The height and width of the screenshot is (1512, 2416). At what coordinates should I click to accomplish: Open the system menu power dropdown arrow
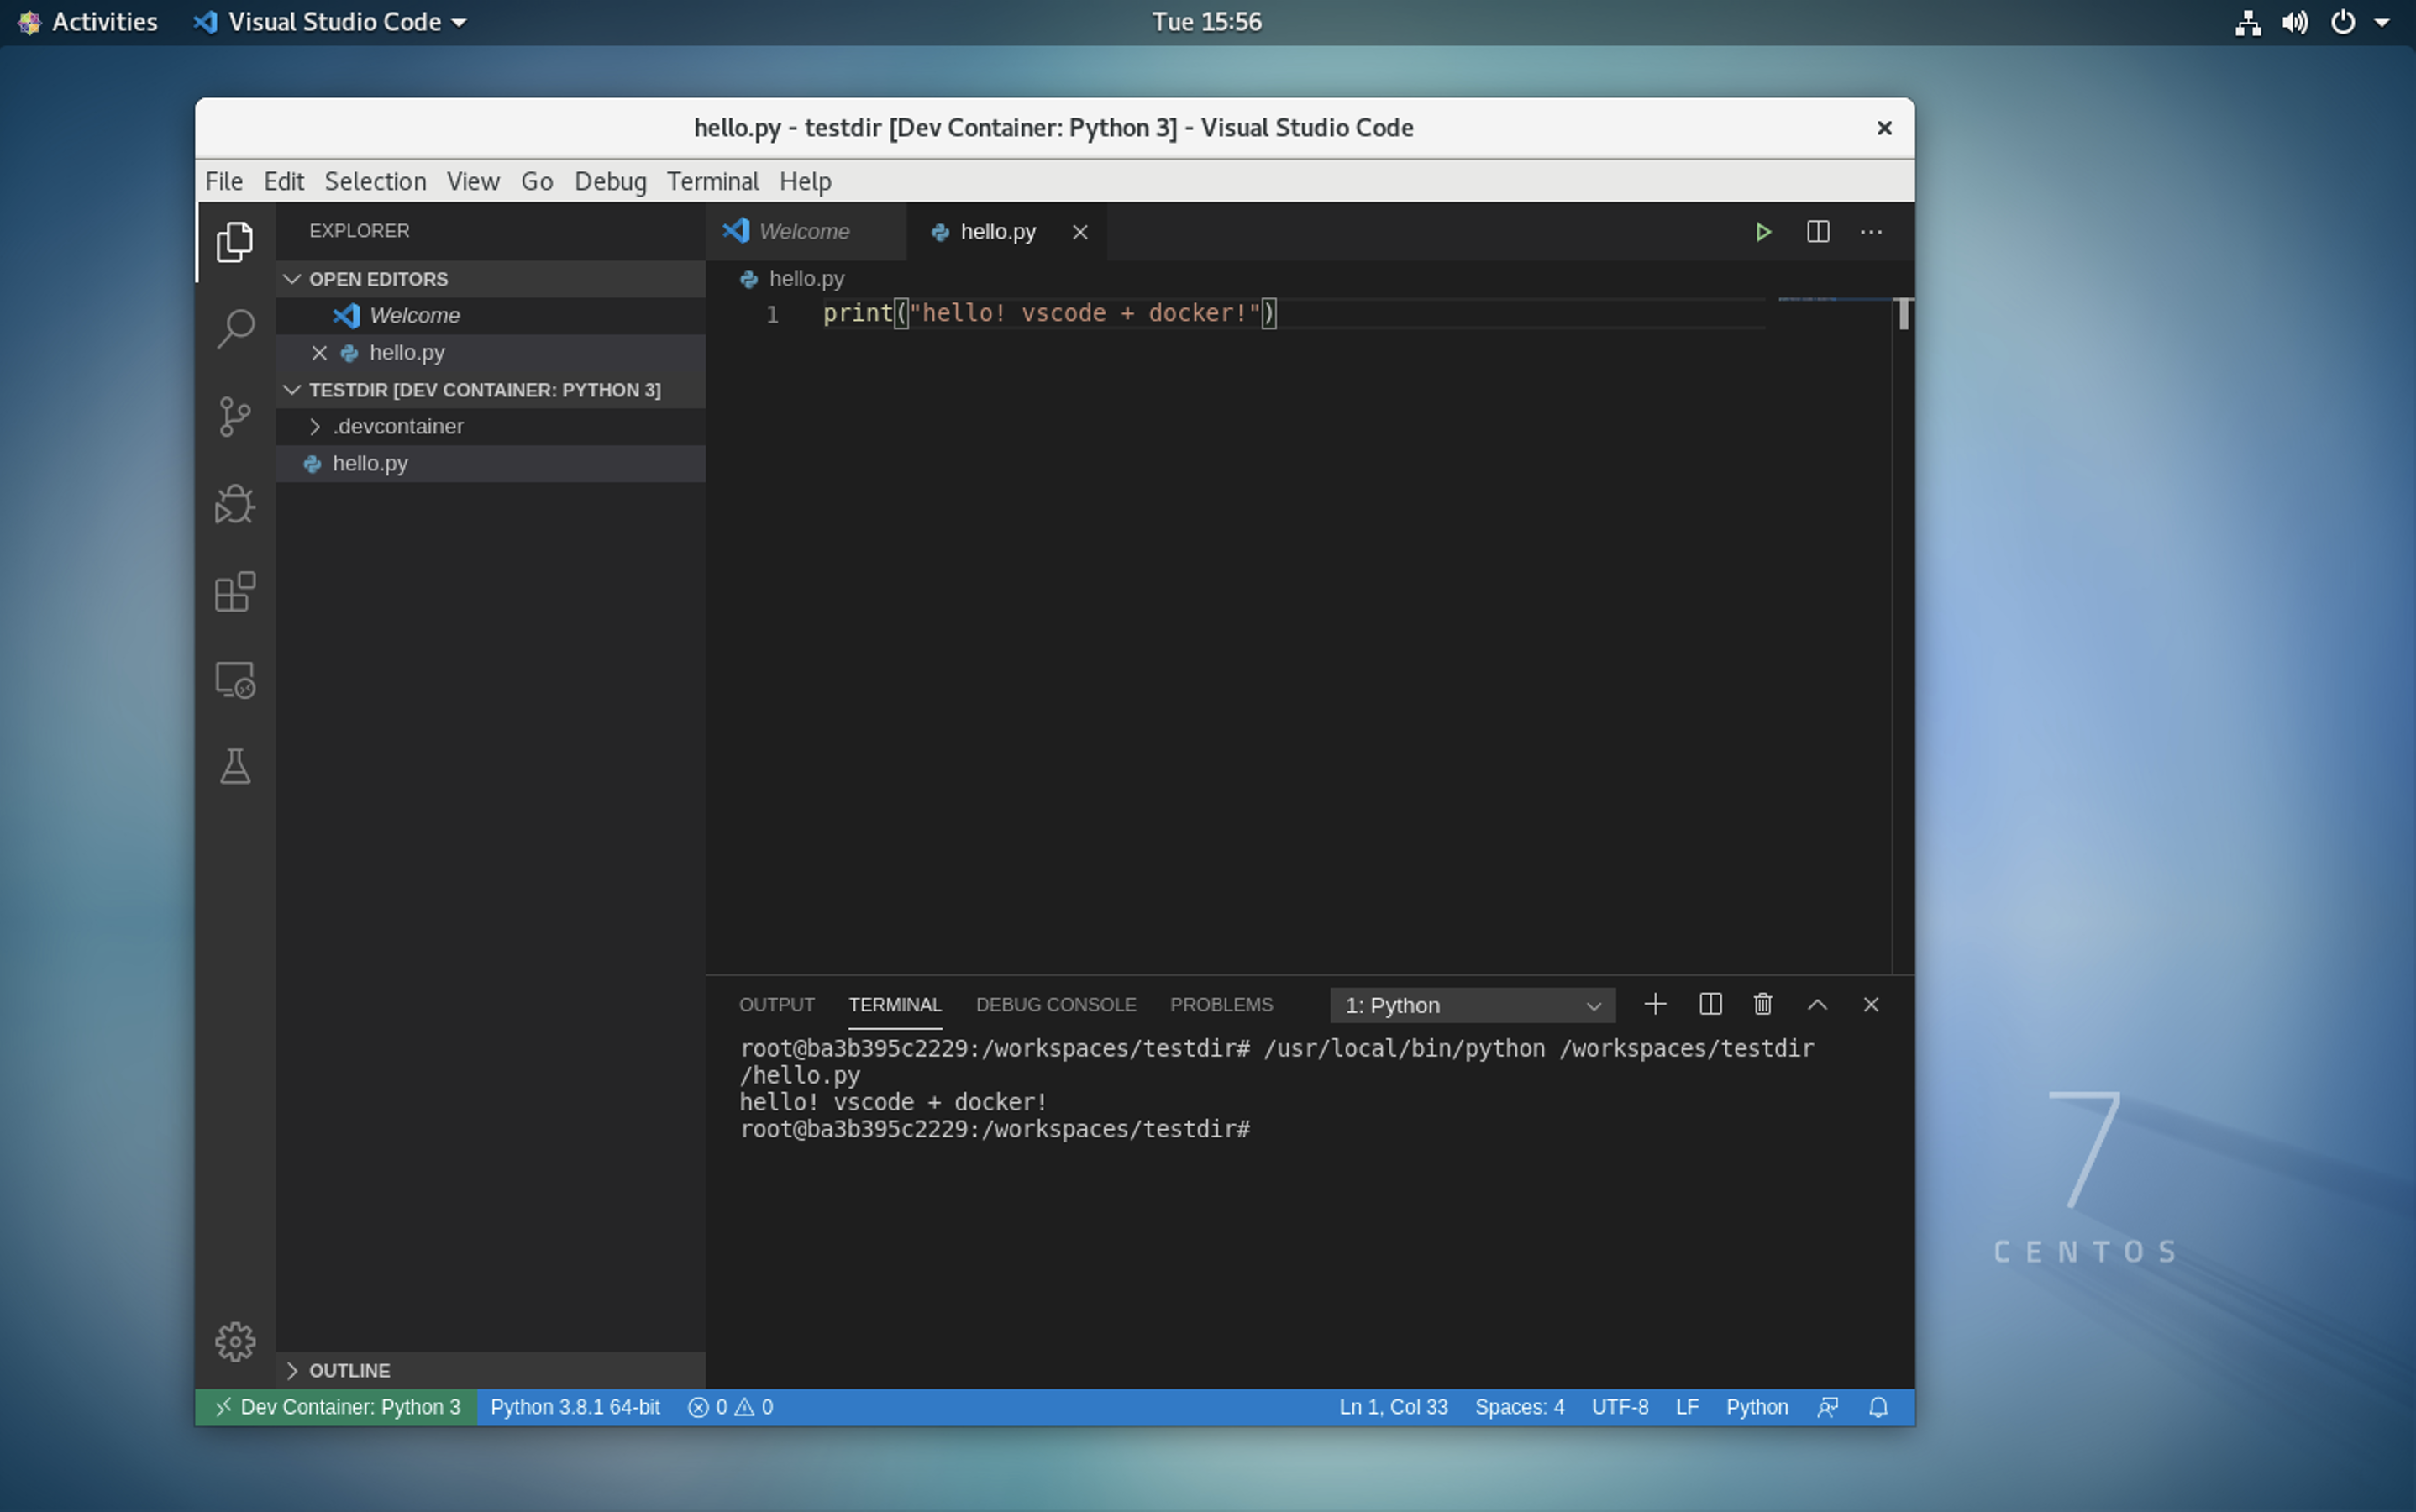coord(2382,22)
